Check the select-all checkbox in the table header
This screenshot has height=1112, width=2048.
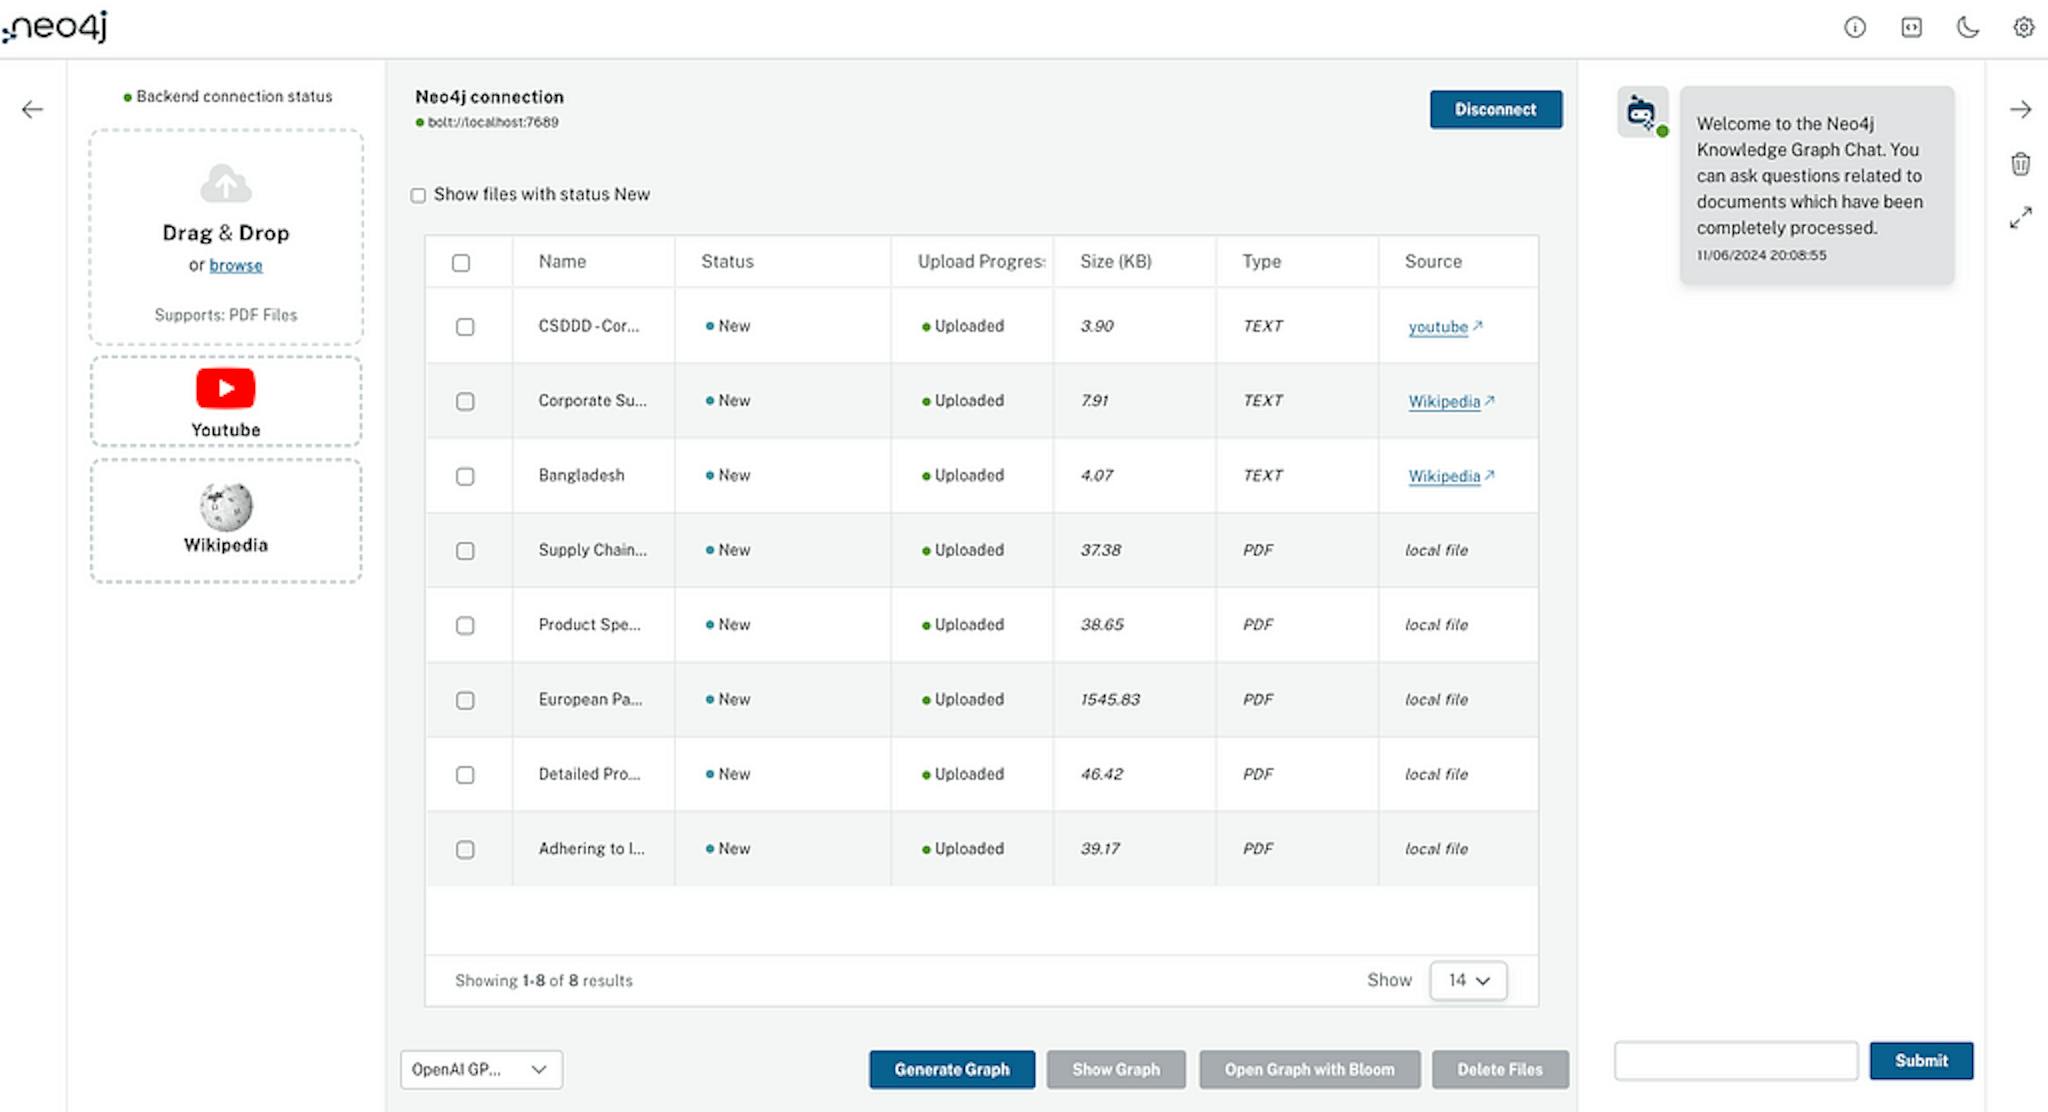[463, 262]
